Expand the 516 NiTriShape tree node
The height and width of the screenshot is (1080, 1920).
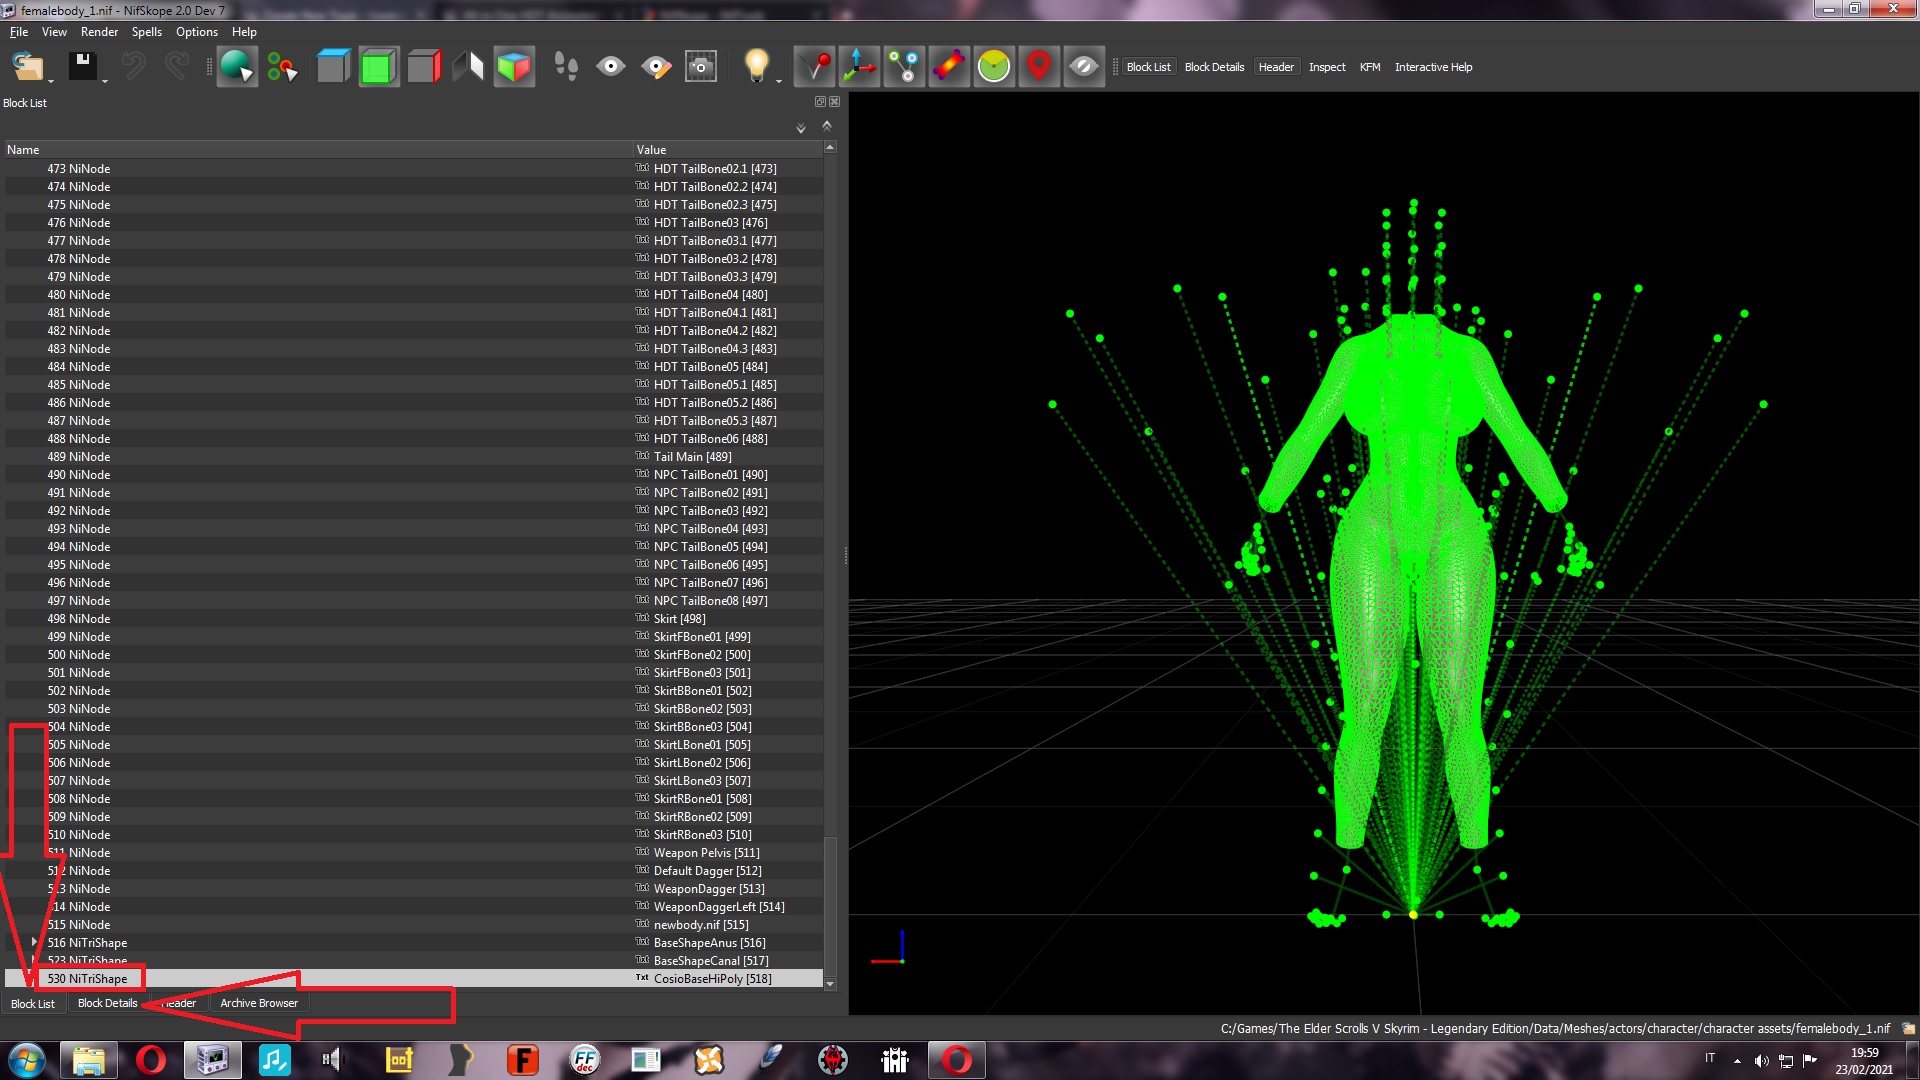tap(35, 942)
